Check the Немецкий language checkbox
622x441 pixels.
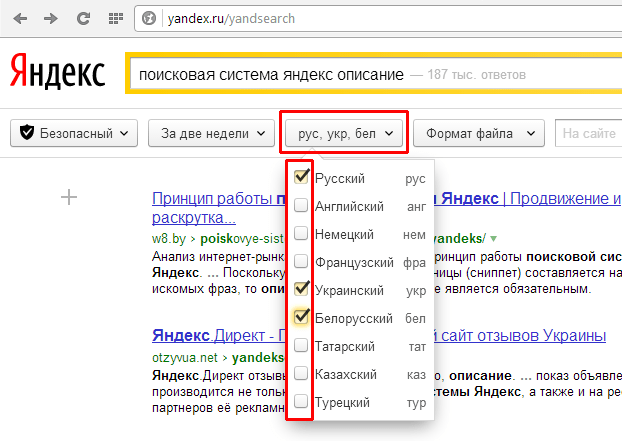[x=301, y=233]
